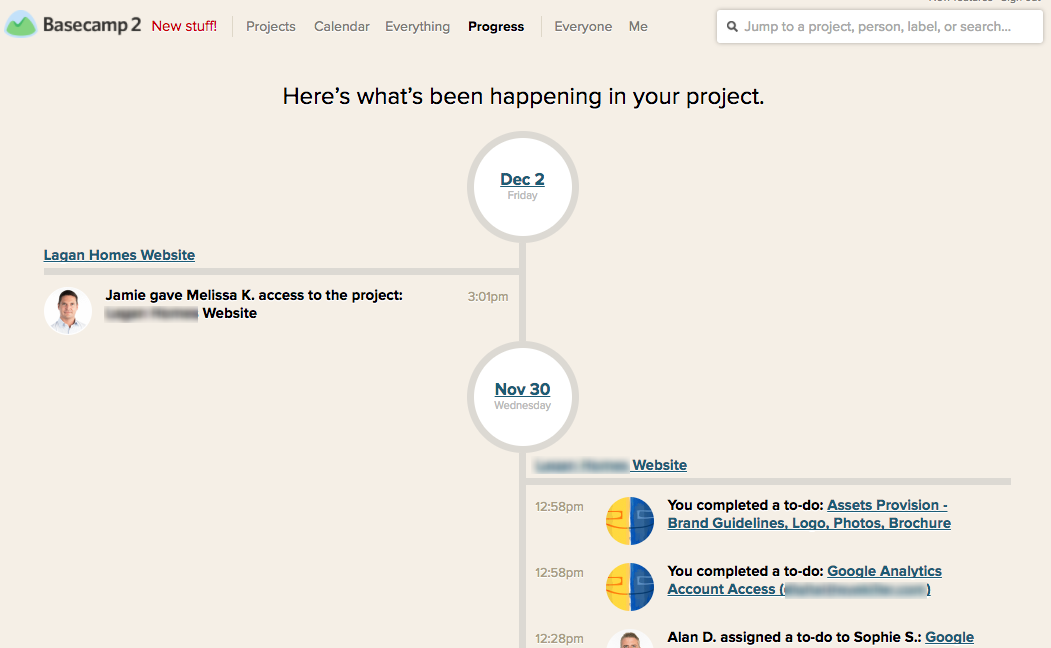Click the Basecamp mountain logo icon
1051x648 pixels.
[21, 25]
